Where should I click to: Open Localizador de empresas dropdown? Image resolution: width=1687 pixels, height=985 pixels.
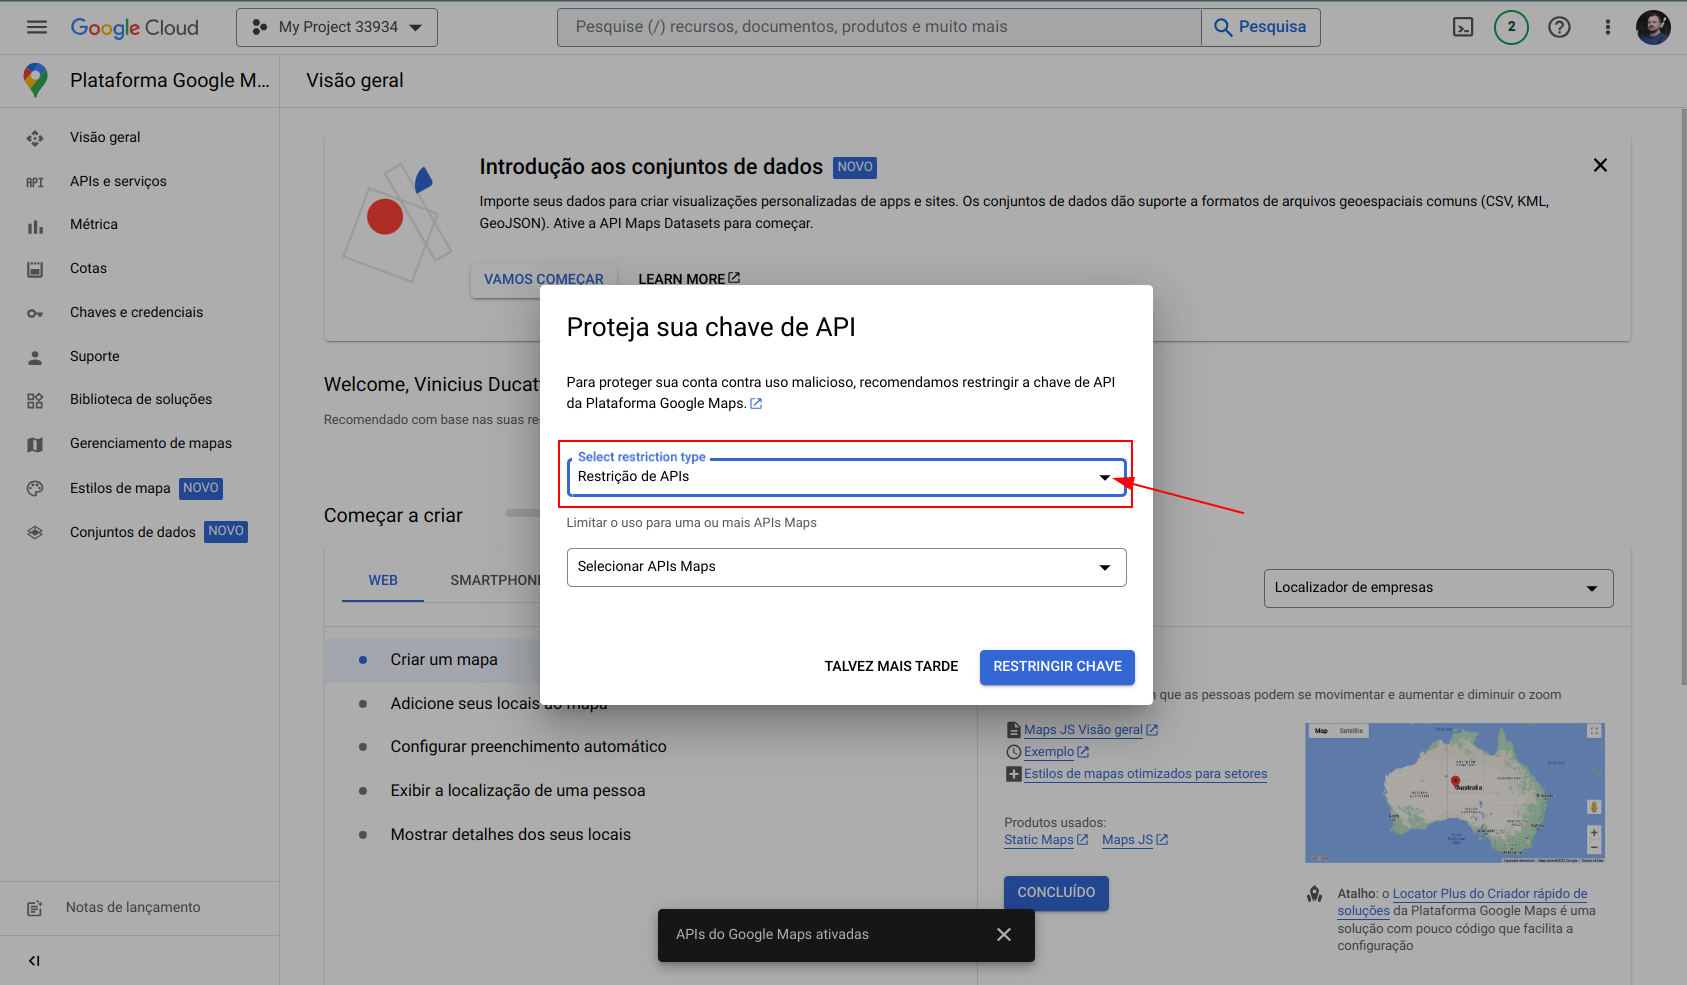point(1438,588)
